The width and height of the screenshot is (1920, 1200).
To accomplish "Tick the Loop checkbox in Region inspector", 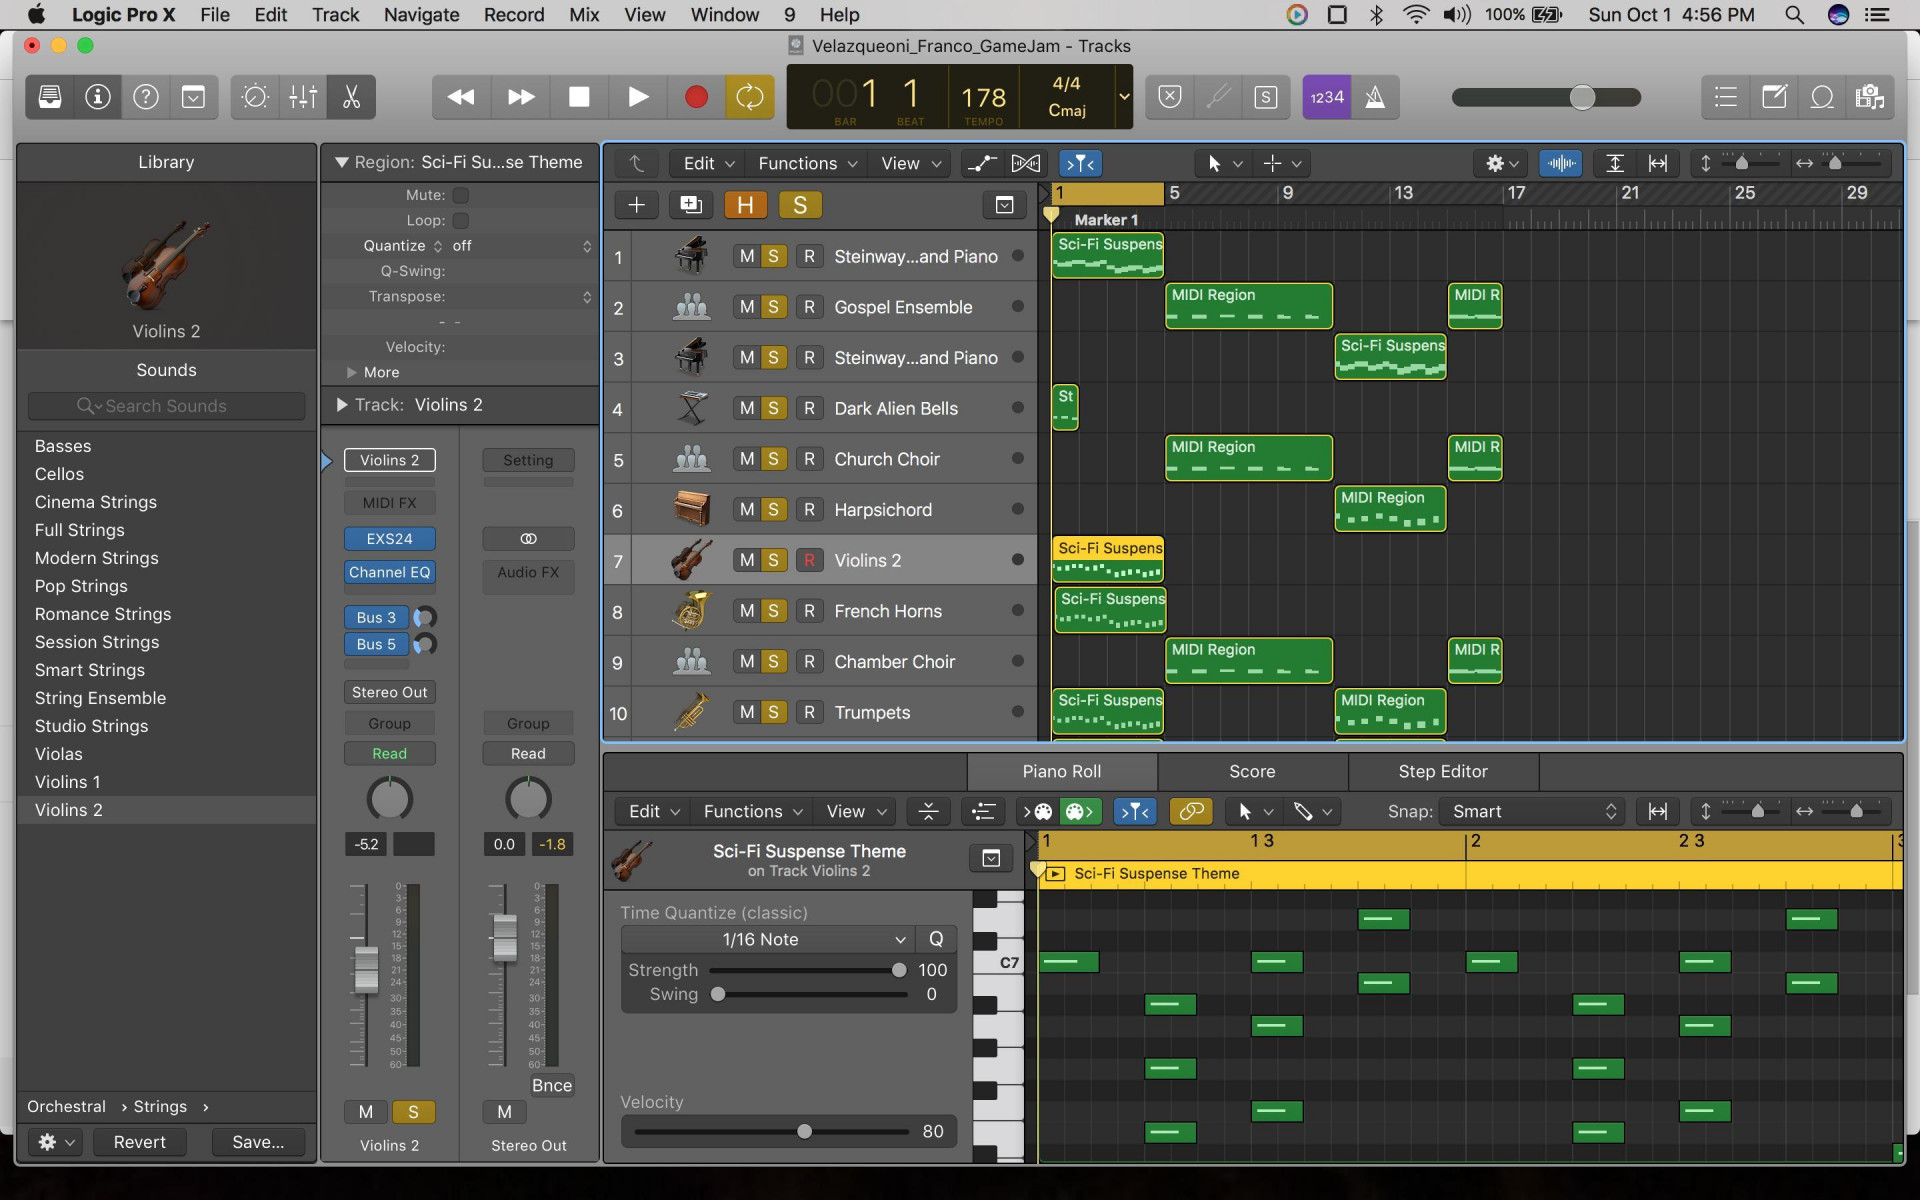I will pos(461,220).
